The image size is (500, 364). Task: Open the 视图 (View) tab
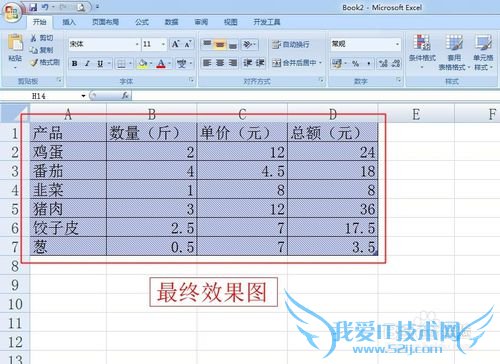(x=231, y=22)
